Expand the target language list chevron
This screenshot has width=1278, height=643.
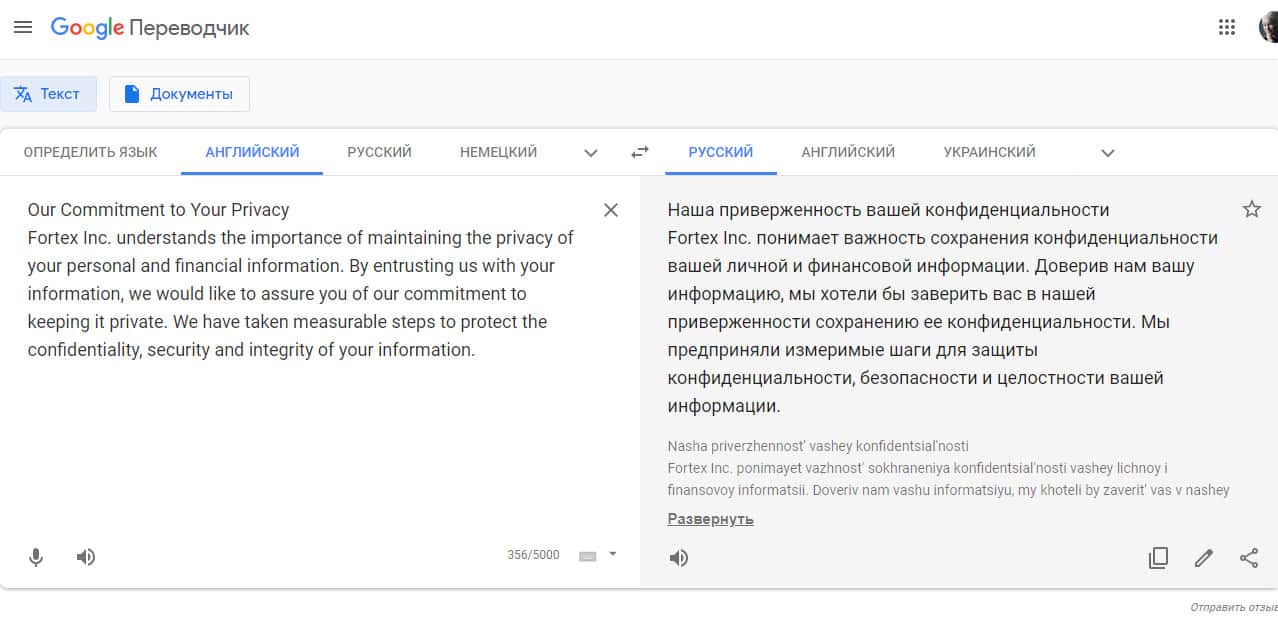(1107, 153)
